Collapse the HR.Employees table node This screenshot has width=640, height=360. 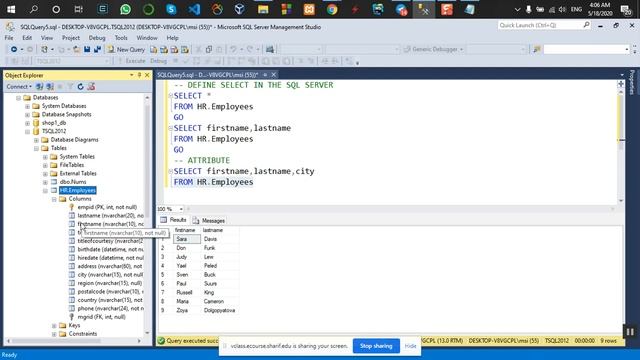[x=45, y=191]
